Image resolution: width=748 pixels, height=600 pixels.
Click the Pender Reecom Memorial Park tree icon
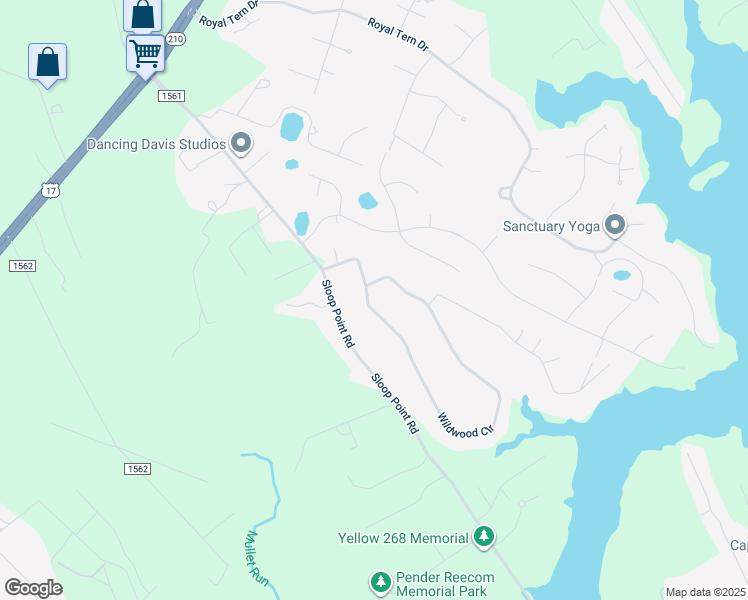click(381, 583)
